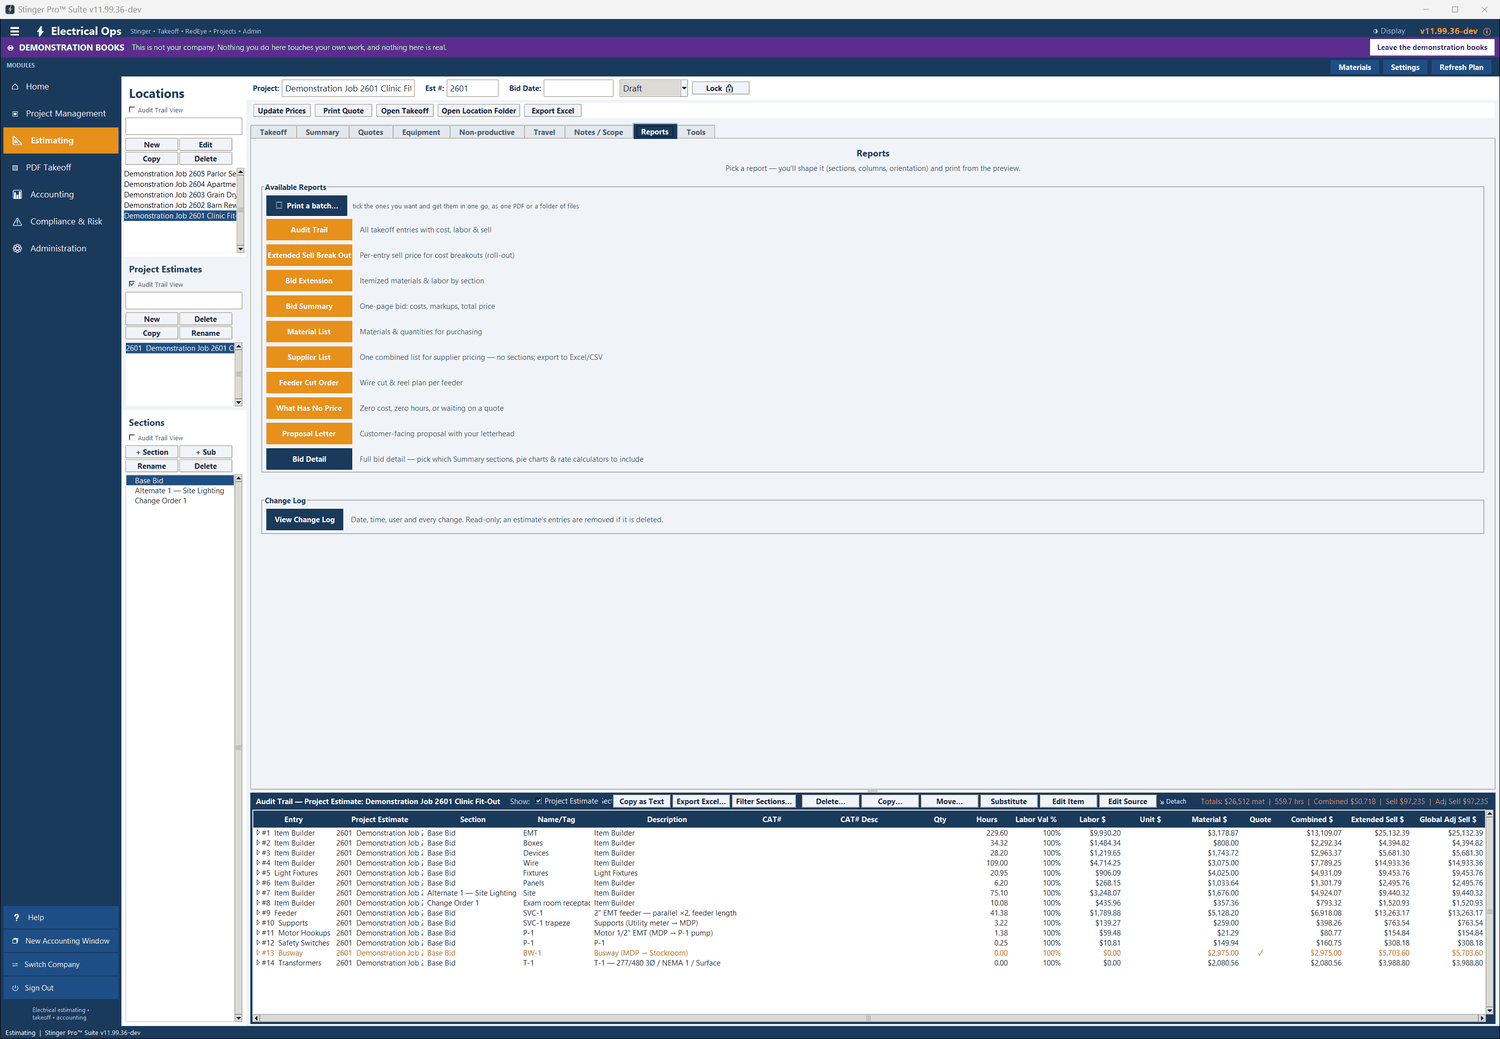Select the Notes / Scope tab
Image resolution: width=1500 pixels, height=1039 pixels.
(x=598, y=132)
